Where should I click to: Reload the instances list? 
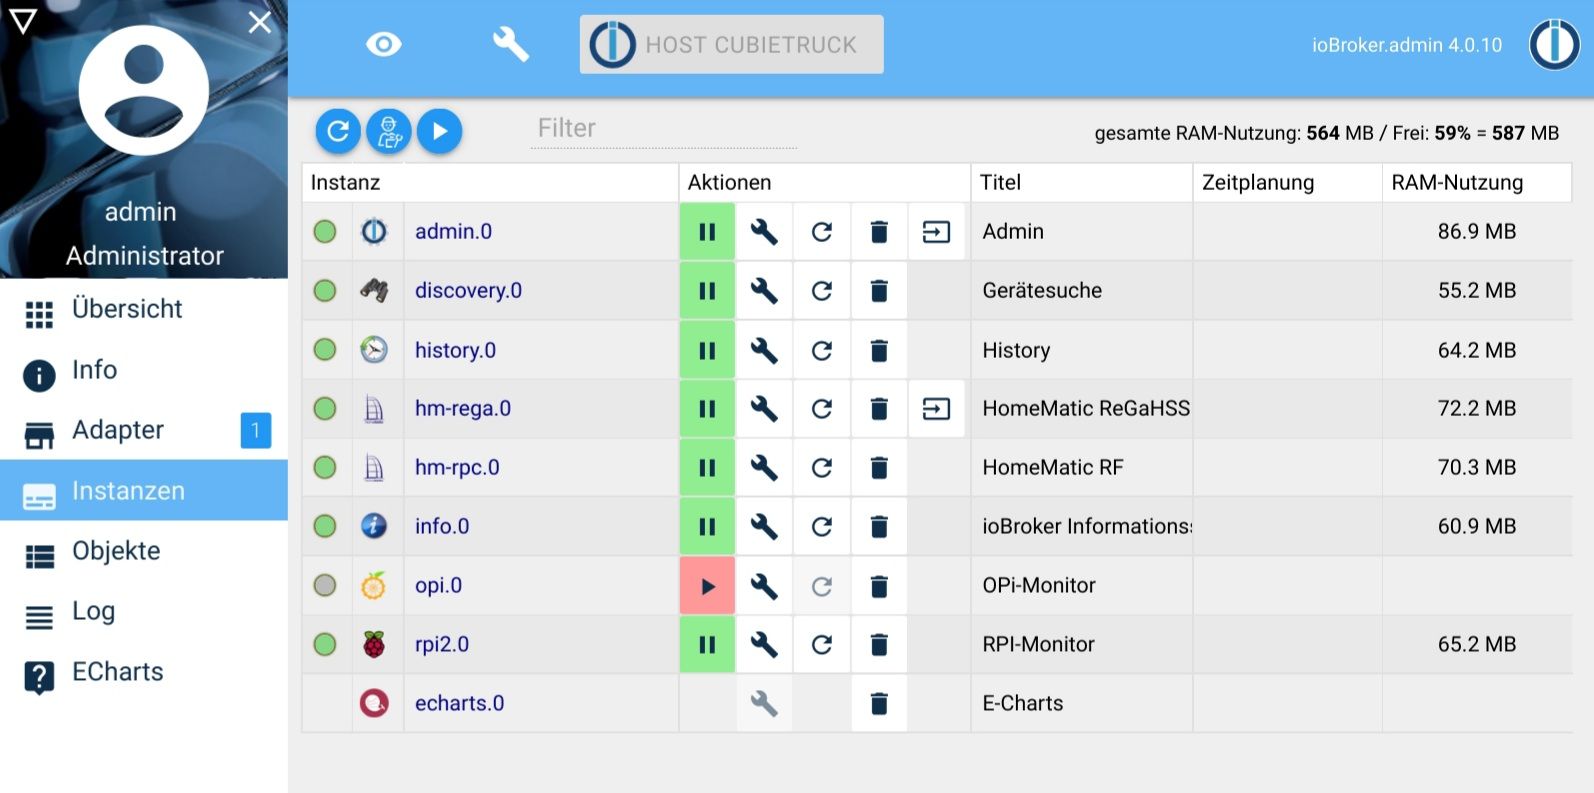click(338, 131)
